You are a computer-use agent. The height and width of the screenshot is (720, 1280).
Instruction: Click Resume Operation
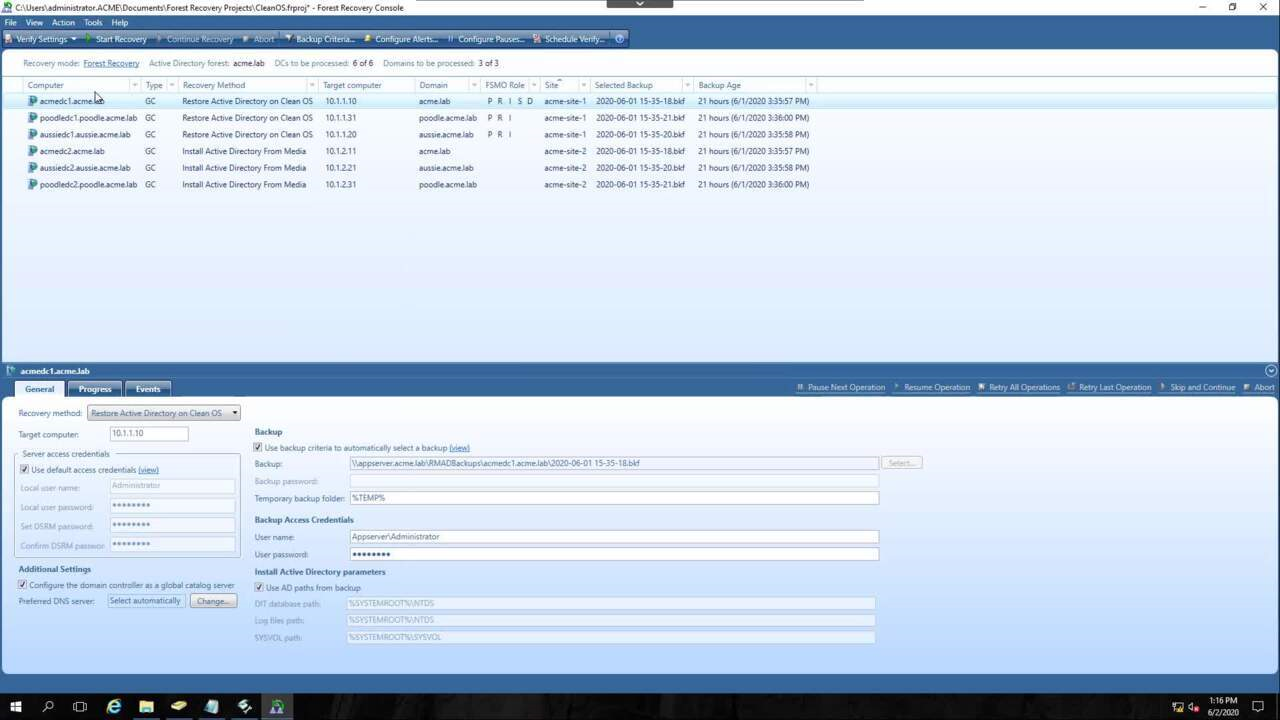[931, 387]
